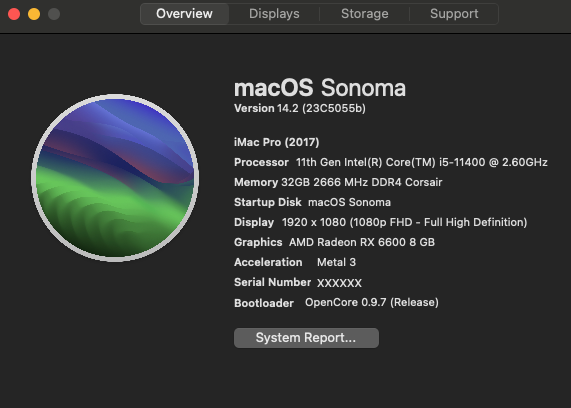Open the Support tab
The height and width of the screenshot is (408, 571).
point(454,14)
